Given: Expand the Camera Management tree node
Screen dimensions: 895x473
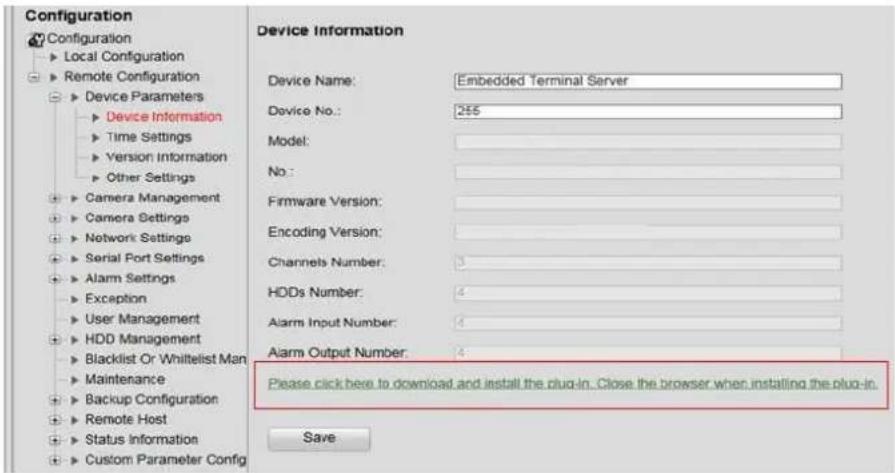Looking at the screenshot, I should click(x=55, y=198).
